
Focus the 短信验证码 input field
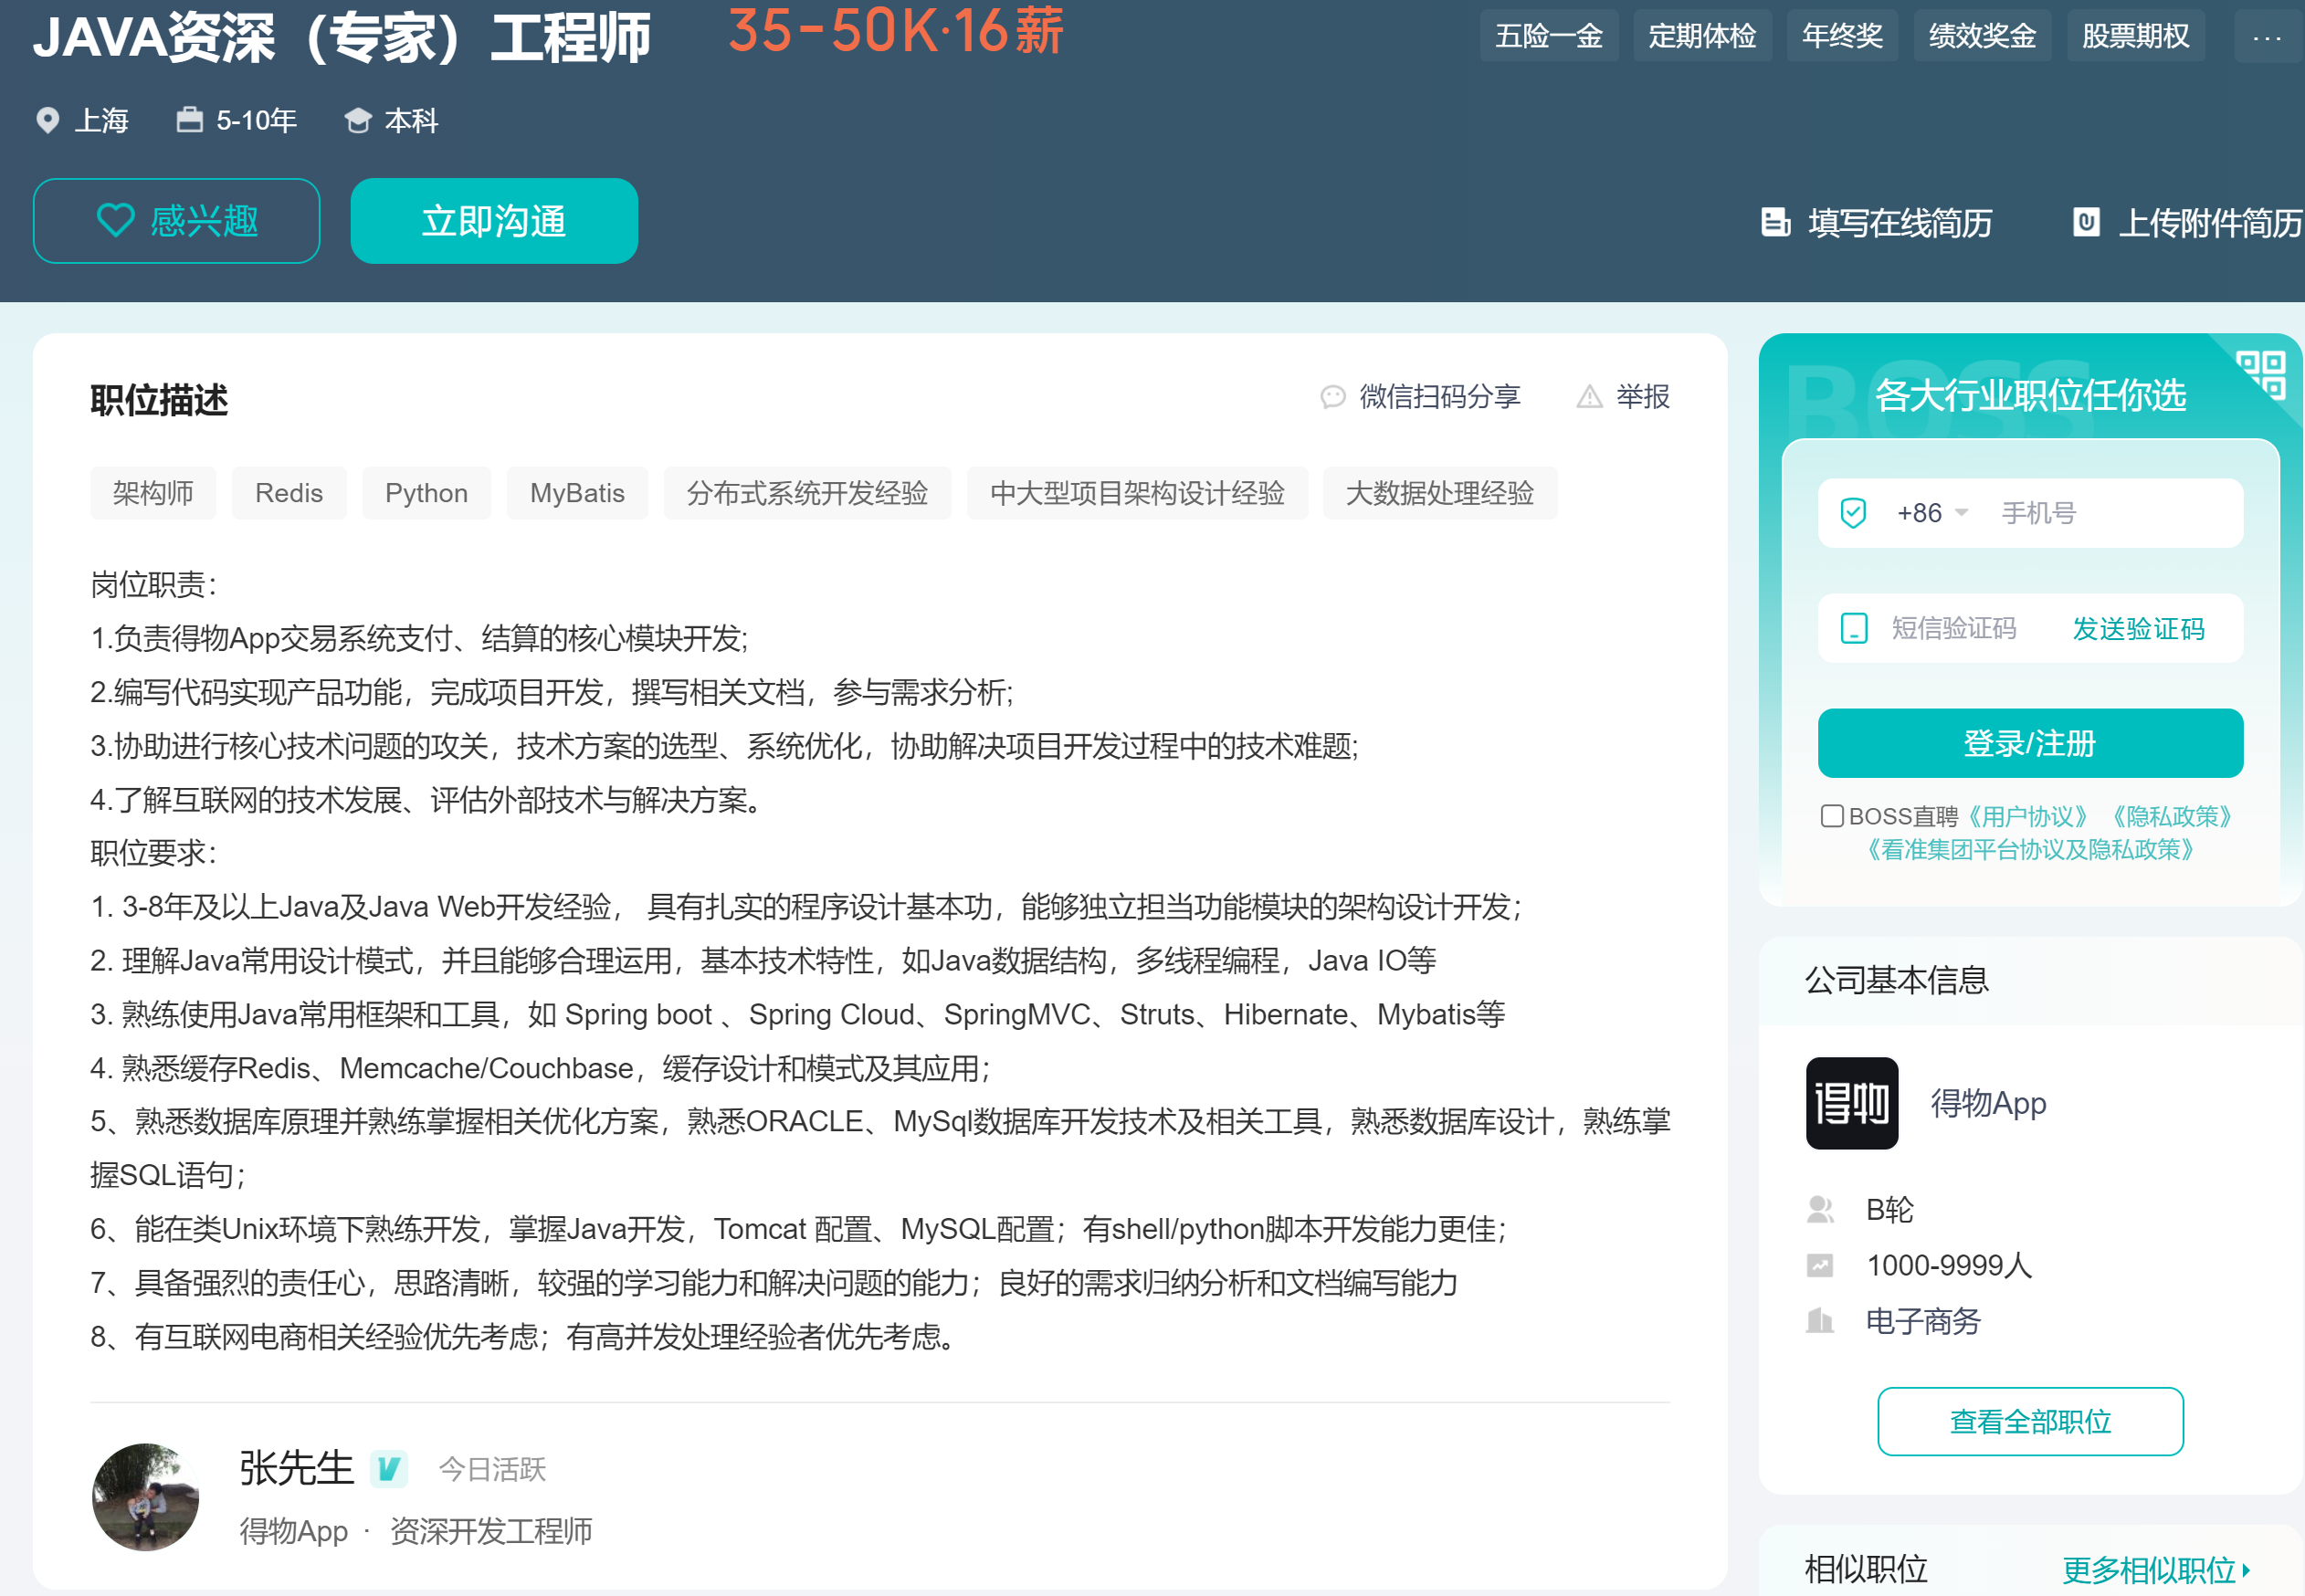pyautogui.click(x=1954, y=629)
